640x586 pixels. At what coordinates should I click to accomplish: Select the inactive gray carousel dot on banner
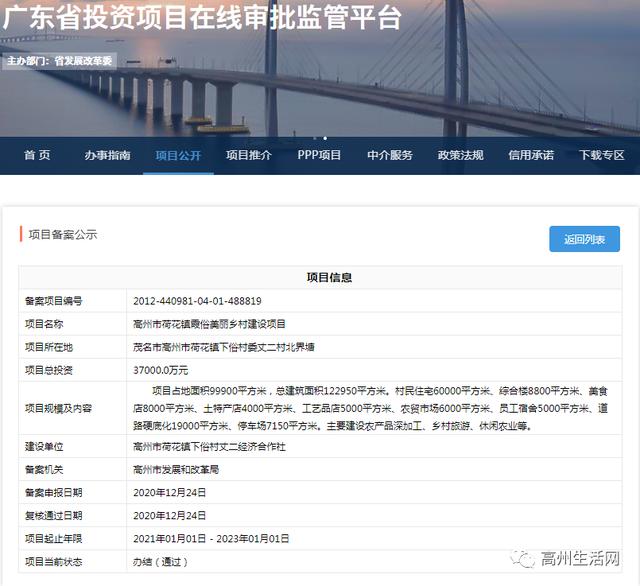point(315,138)
